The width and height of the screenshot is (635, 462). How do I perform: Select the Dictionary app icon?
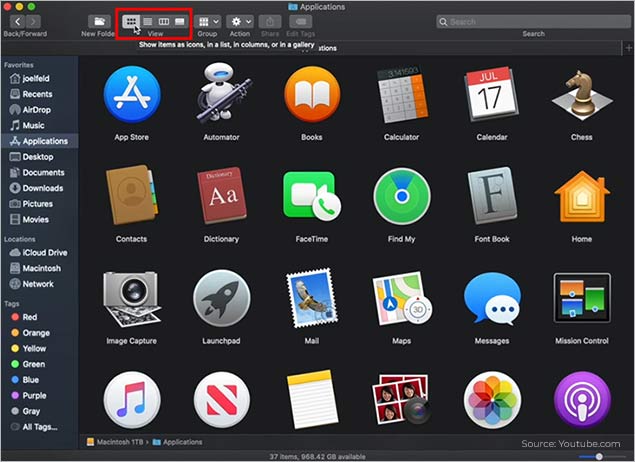pyautogui.click(x=222, y=195)
